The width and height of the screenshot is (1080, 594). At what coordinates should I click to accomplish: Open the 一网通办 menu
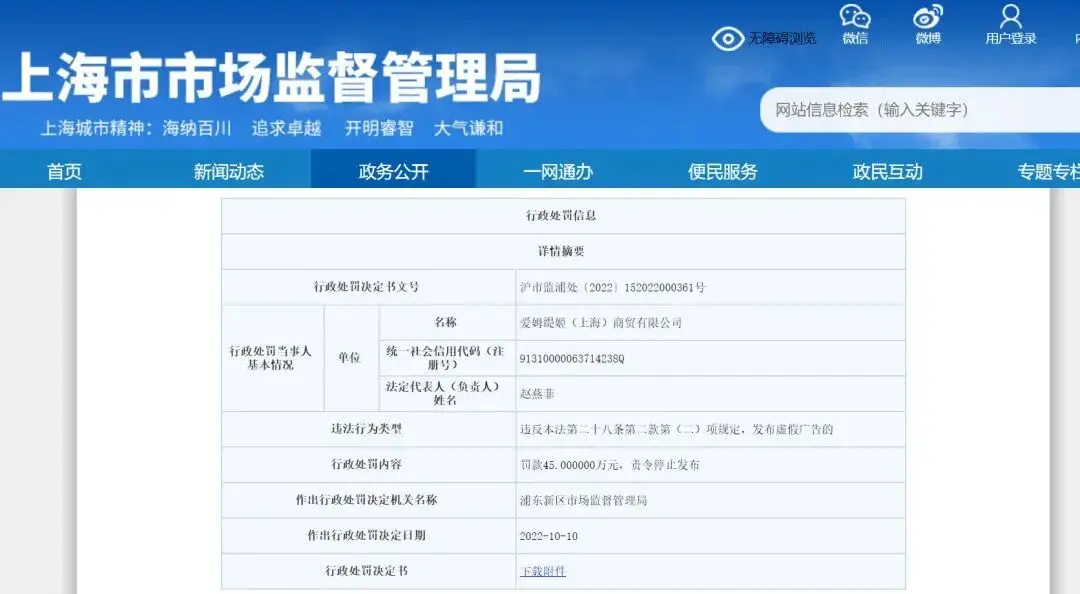tap(557, 170)
